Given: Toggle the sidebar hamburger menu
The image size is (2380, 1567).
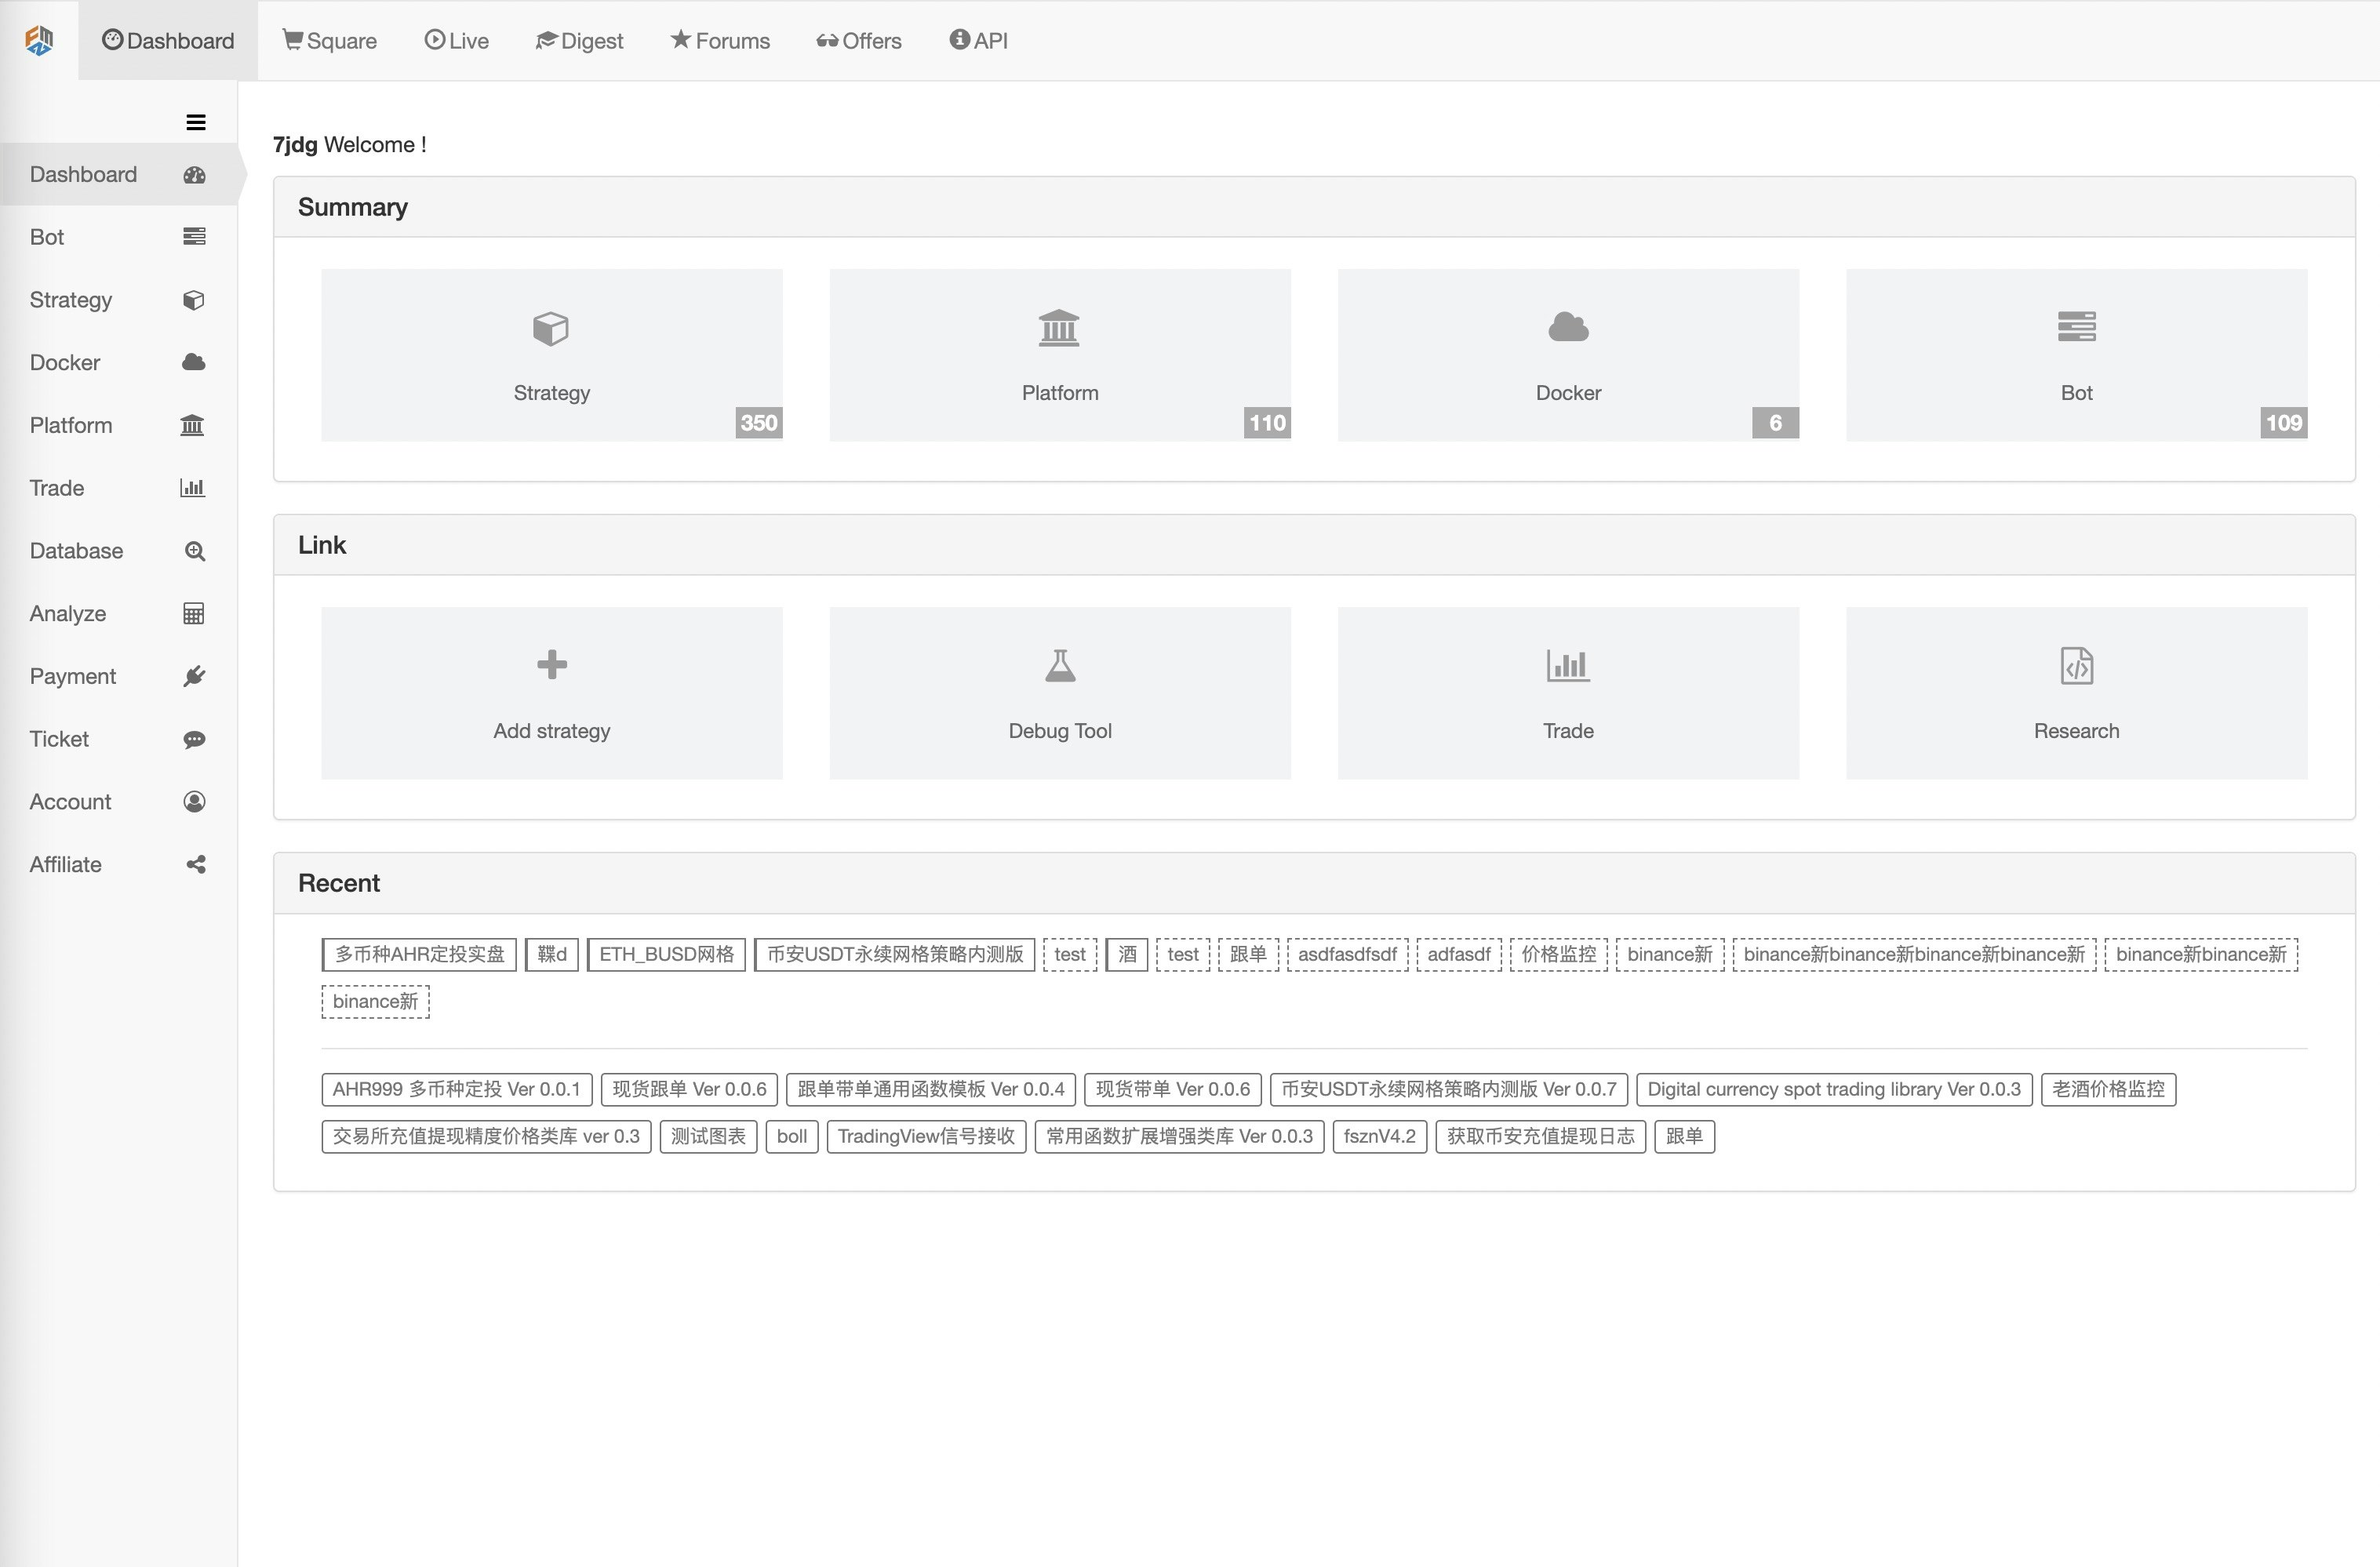Looking at the screenshot, I should tap(196, 122).
